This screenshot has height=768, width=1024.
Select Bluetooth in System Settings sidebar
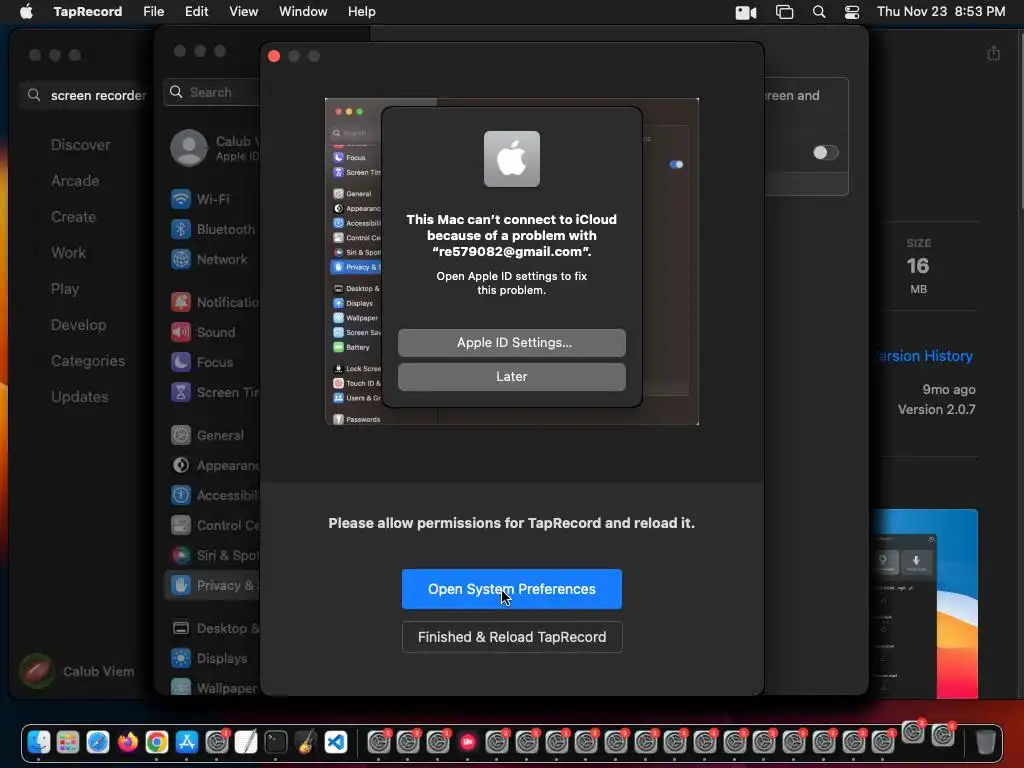pyautogui.click(x=212, y=229)
